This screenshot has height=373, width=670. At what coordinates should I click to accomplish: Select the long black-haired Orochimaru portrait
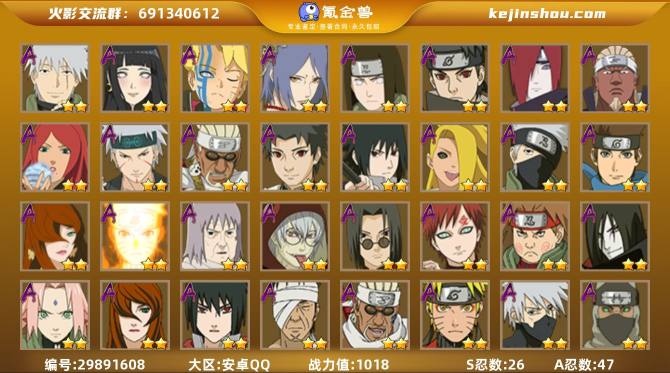tap(615, 236)
